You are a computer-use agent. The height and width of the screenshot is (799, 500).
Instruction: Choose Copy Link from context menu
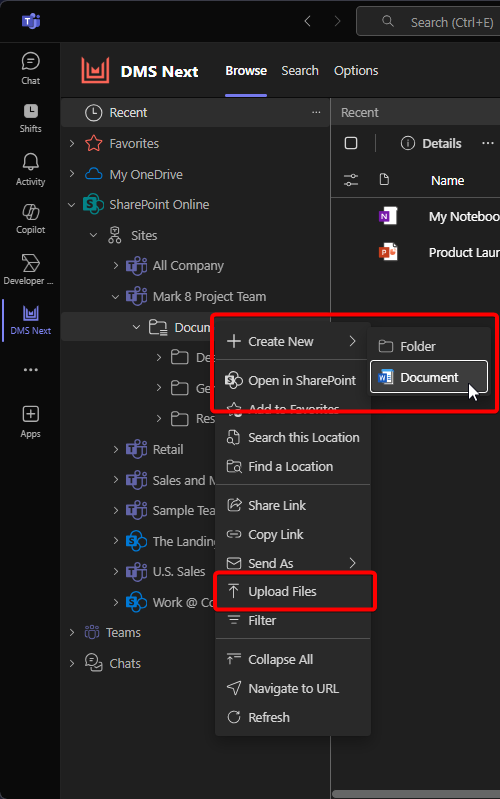pos(293,534)
